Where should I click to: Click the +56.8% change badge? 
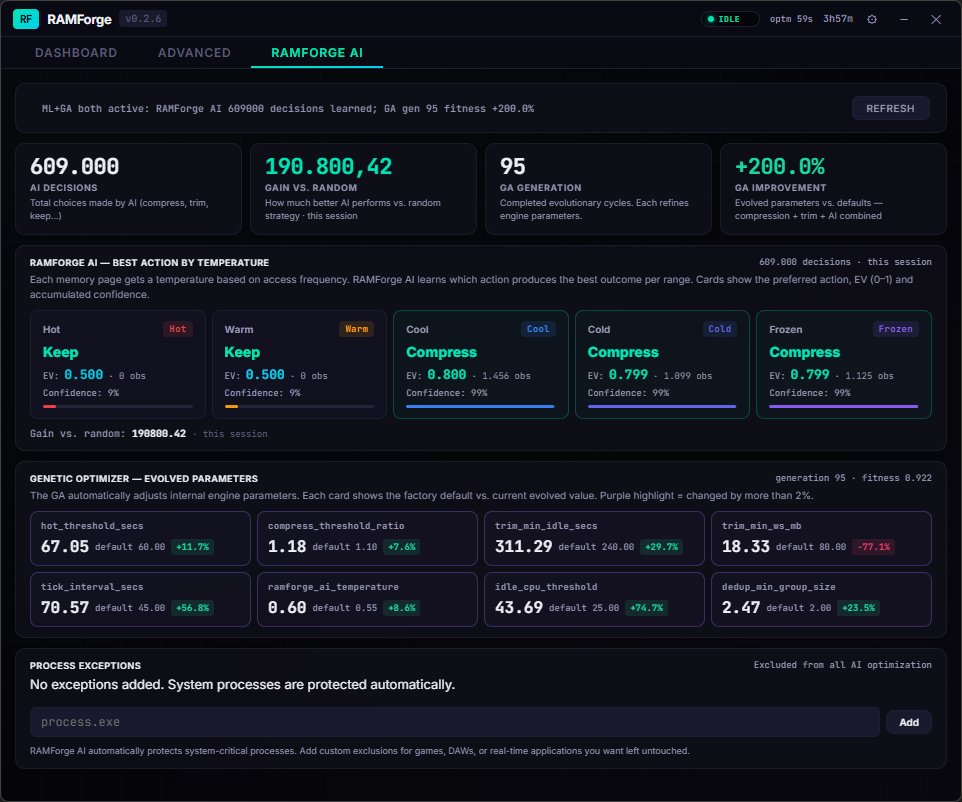click(x=193, y=608)
